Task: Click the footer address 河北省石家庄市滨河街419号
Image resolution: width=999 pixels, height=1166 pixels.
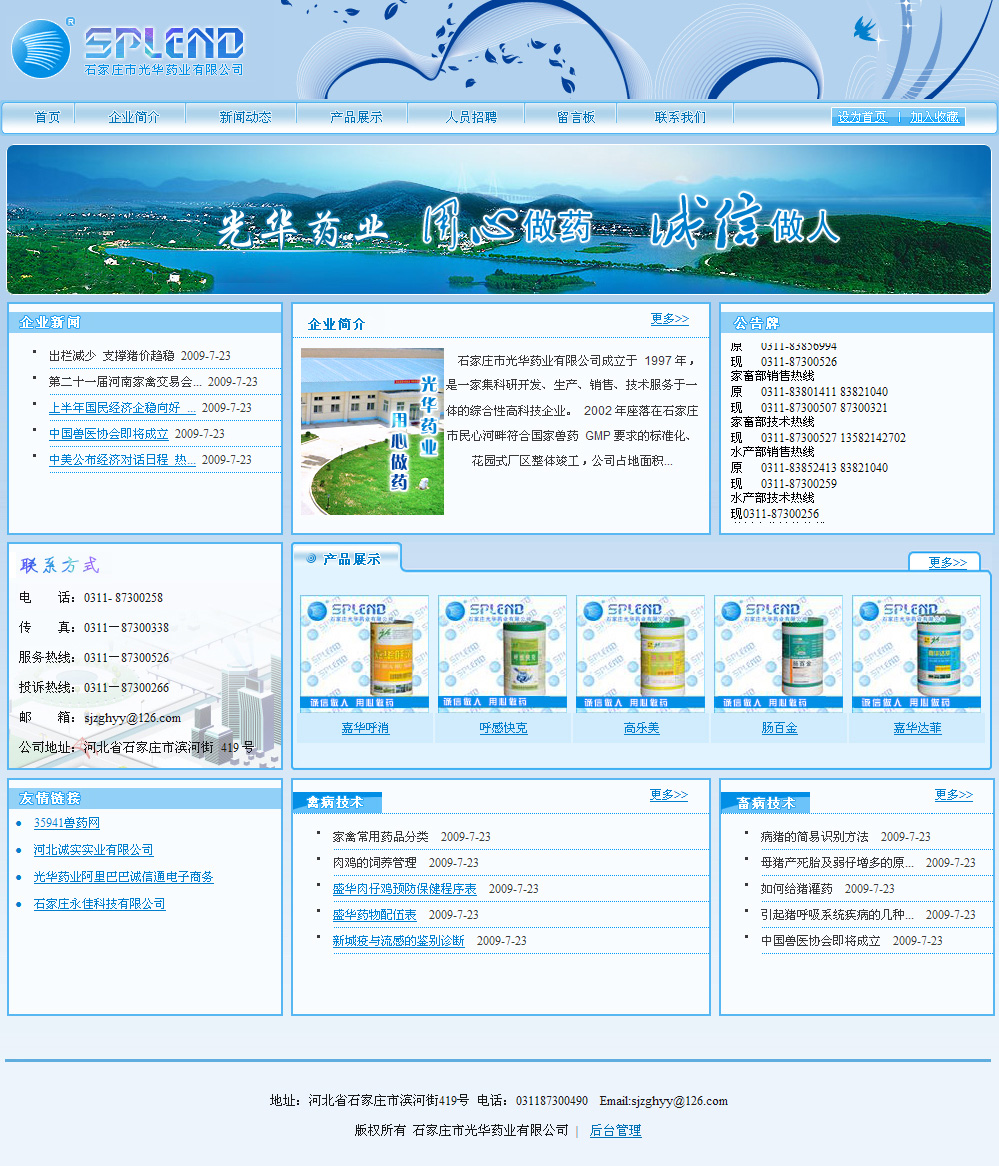Action: point(389,1101)
